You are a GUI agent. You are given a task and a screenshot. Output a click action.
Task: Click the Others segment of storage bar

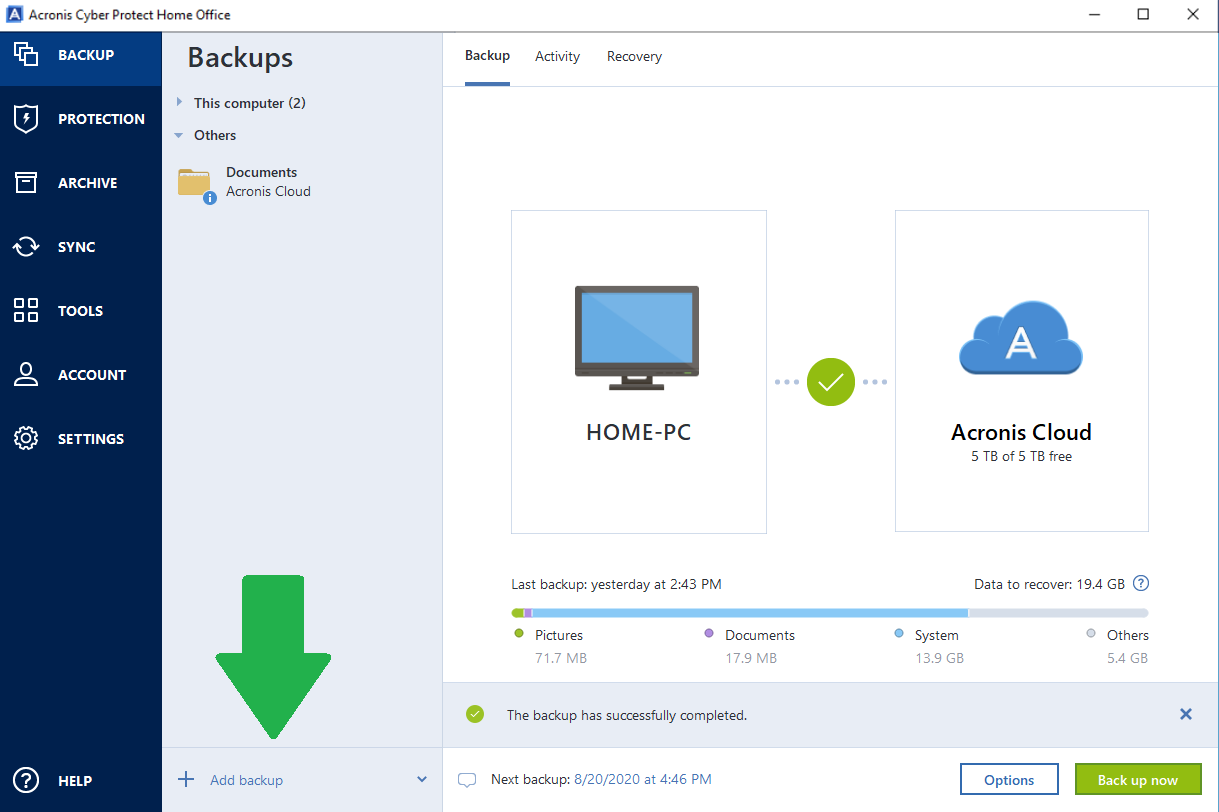tap(1058, 613)
